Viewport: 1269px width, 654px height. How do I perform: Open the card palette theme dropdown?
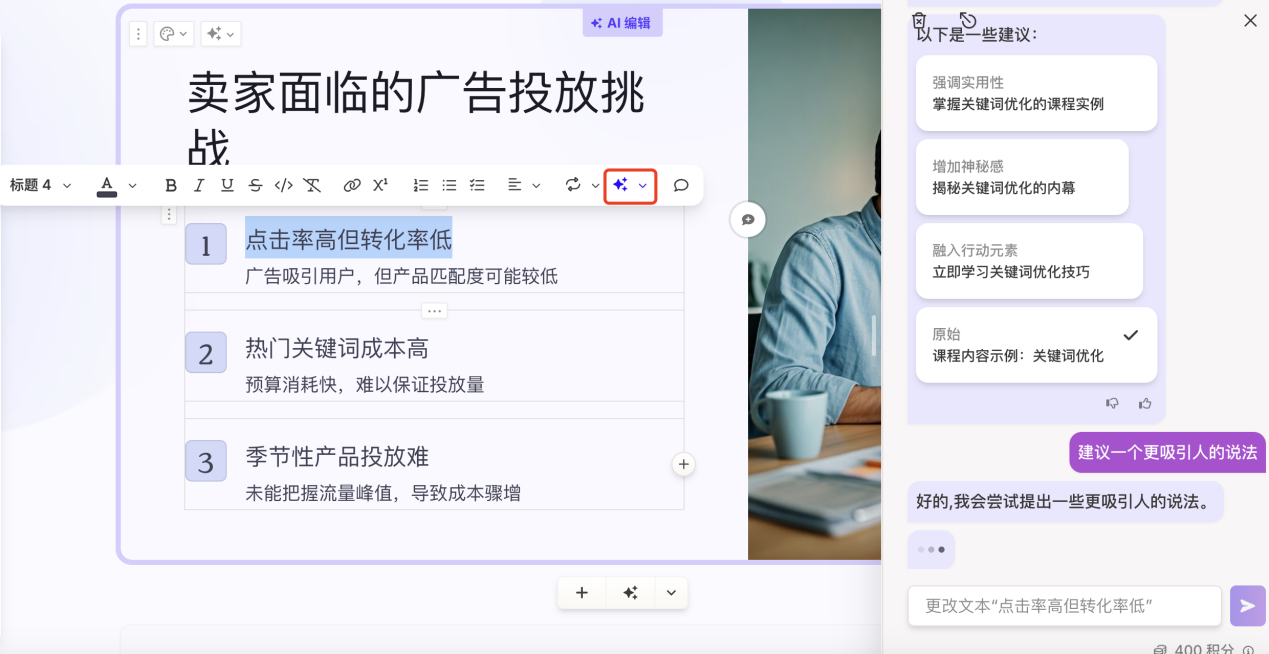tap(173, 34)
